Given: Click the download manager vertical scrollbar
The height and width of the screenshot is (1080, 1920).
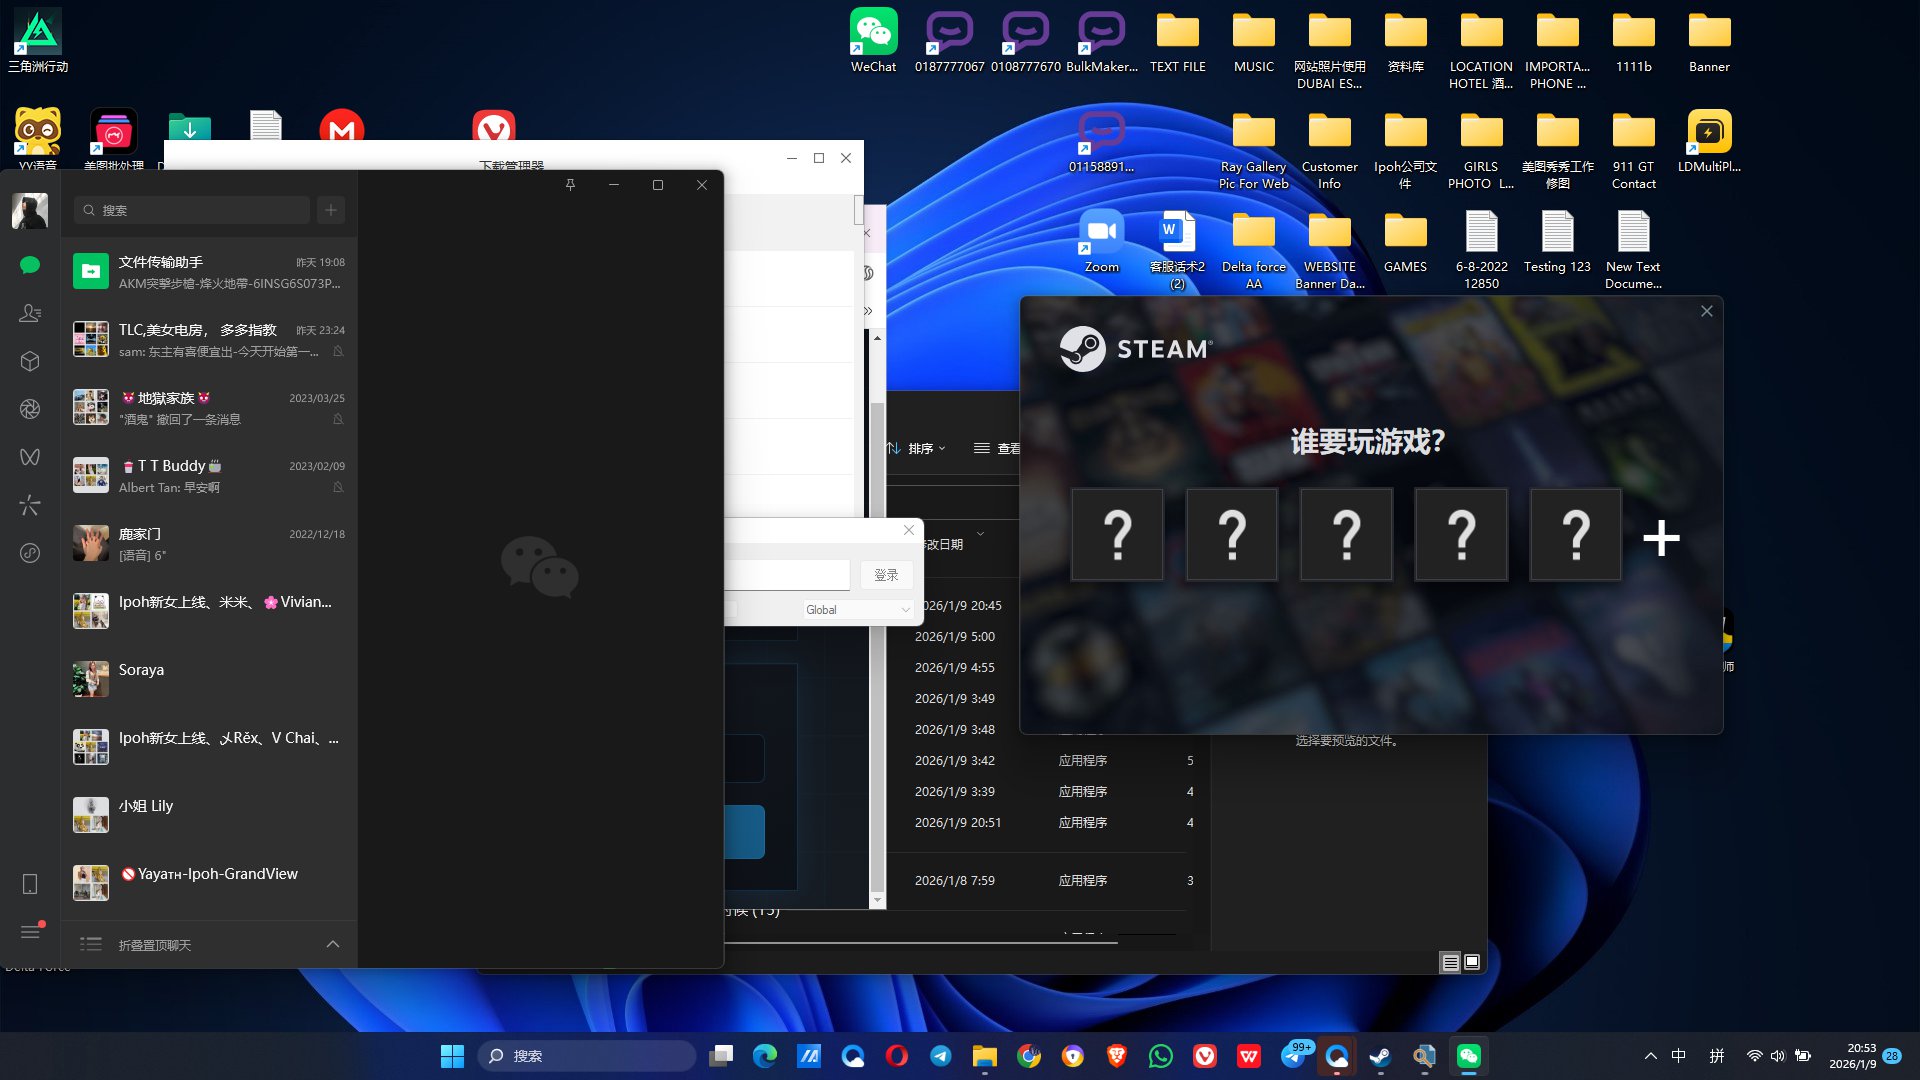Looking at the screenshot, I should point(858,210).
